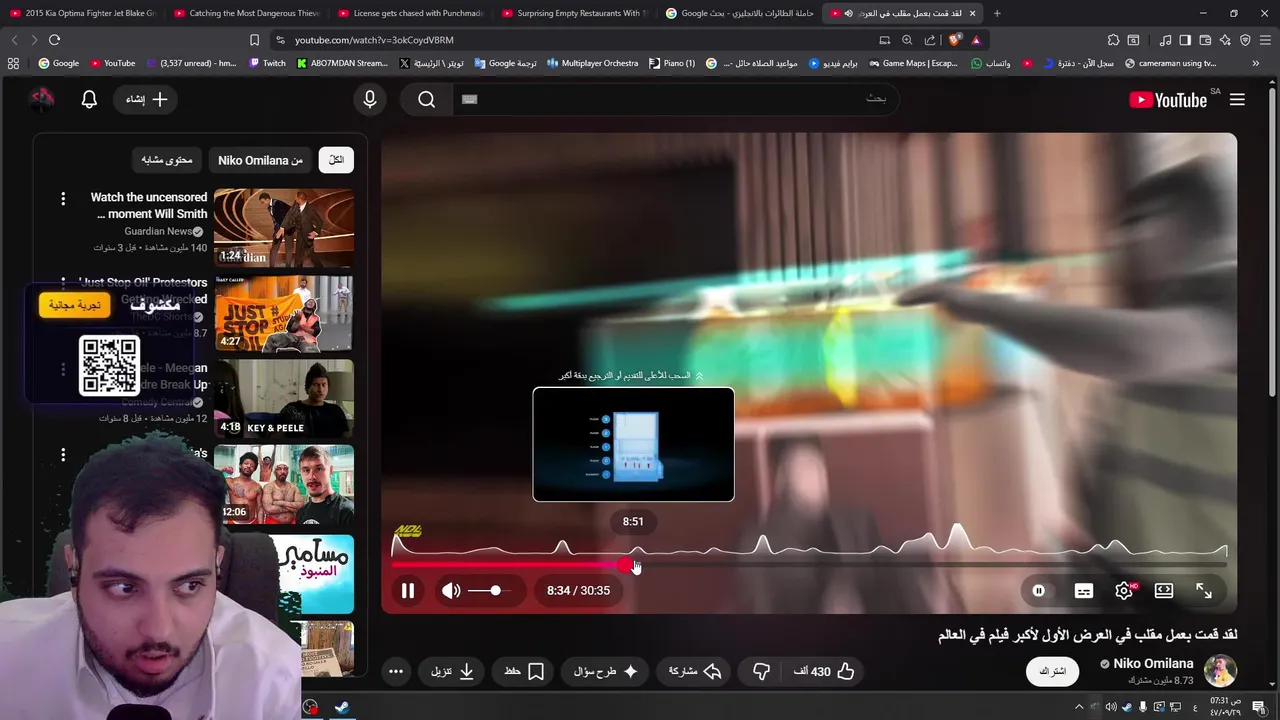Download the video using the تنزيل button
Screen dimensions: 1280x720
coord(452,671)
